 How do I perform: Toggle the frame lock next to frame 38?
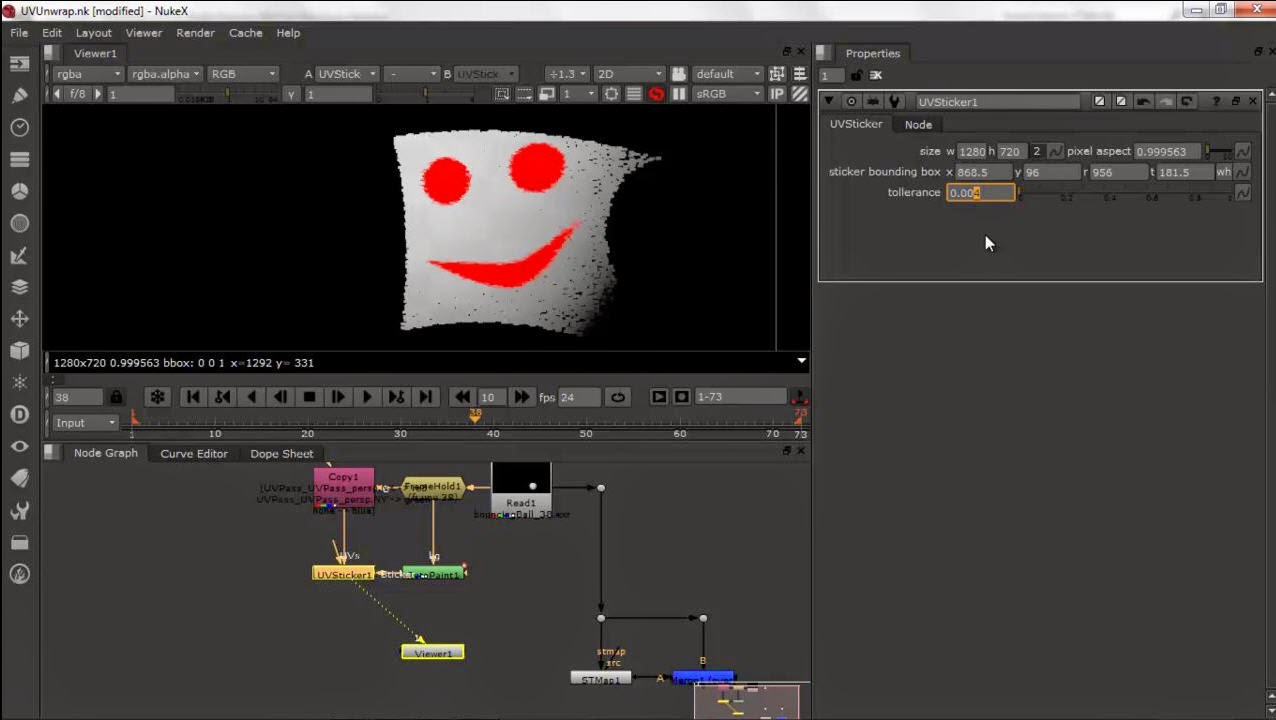(x=116, y=397)
